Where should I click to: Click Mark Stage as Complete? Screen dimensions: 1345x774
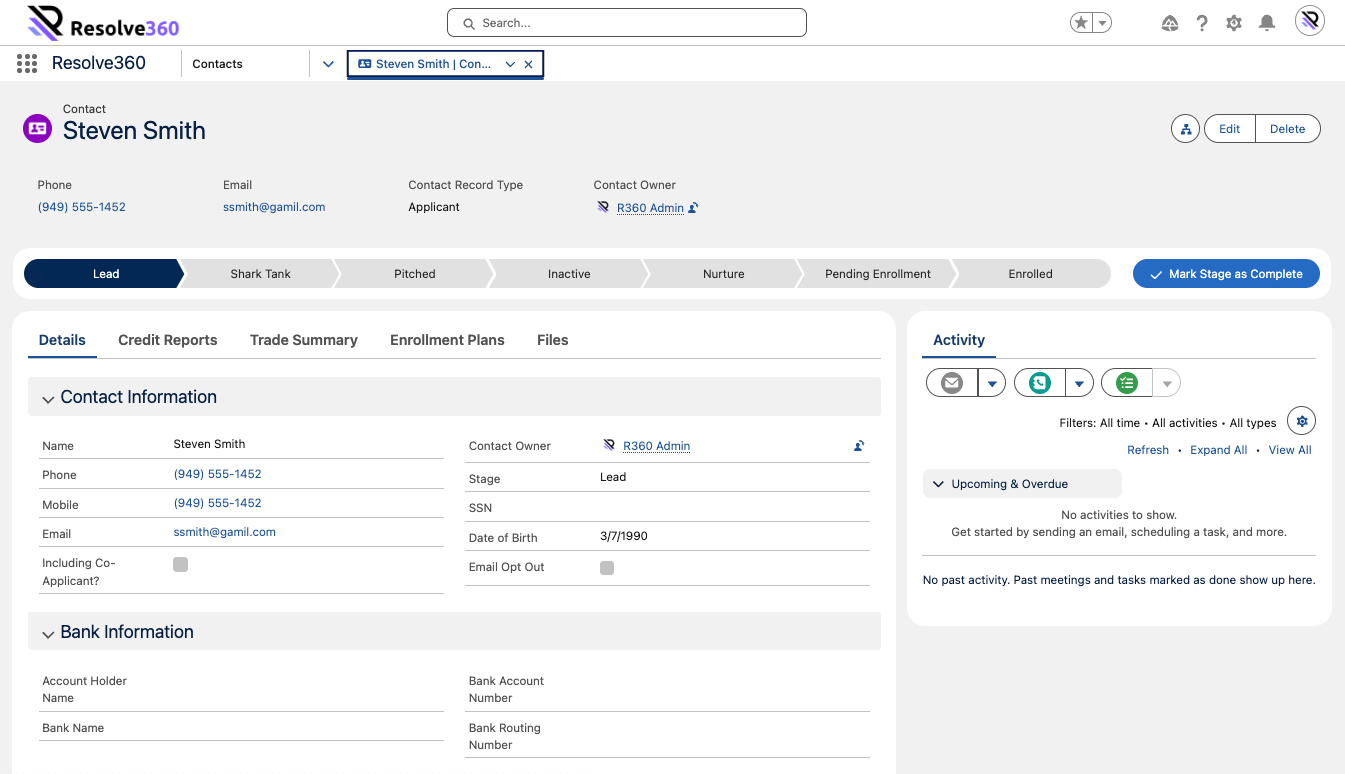(1226, 274)
